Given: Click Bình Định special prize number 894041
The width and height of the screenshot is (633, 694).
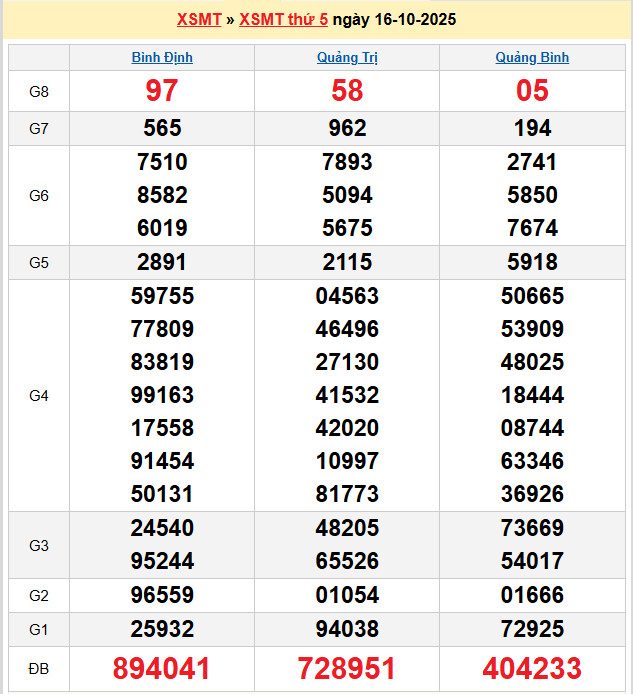Looking at the screenshot, I should [x=162, y=668].
